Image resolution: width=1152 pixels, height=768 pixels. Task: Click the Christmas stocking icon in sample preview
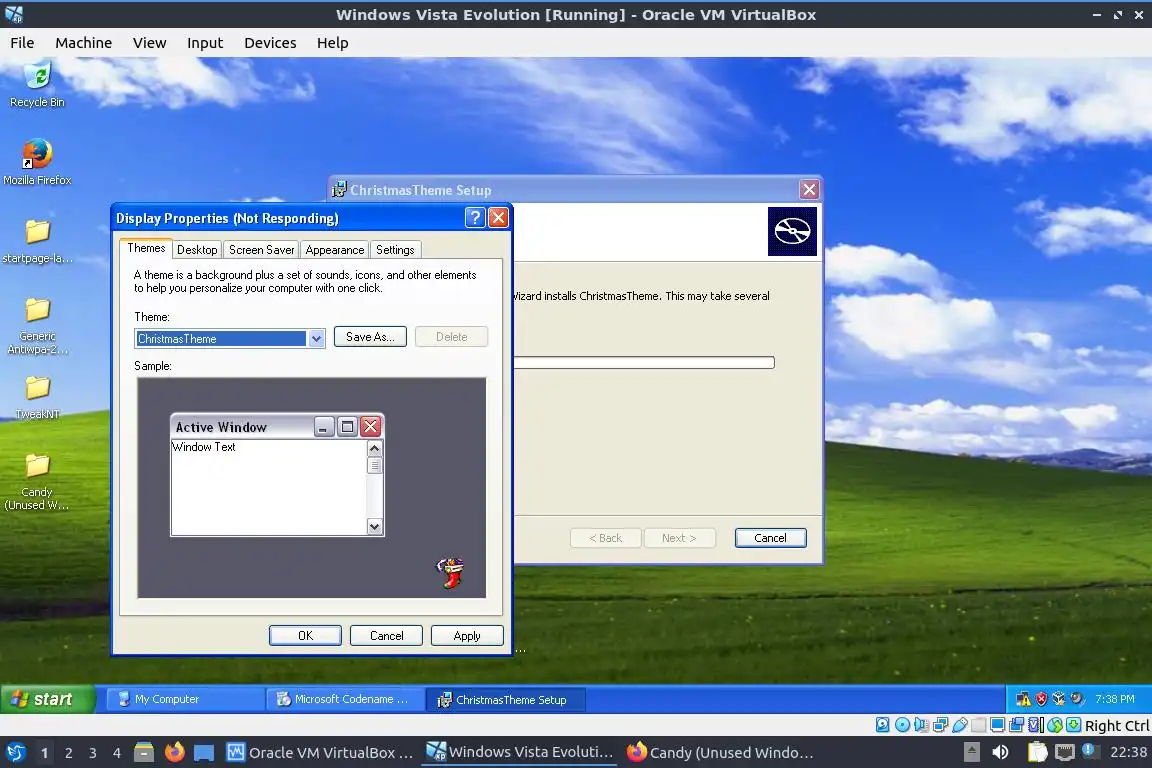[450, 573]
